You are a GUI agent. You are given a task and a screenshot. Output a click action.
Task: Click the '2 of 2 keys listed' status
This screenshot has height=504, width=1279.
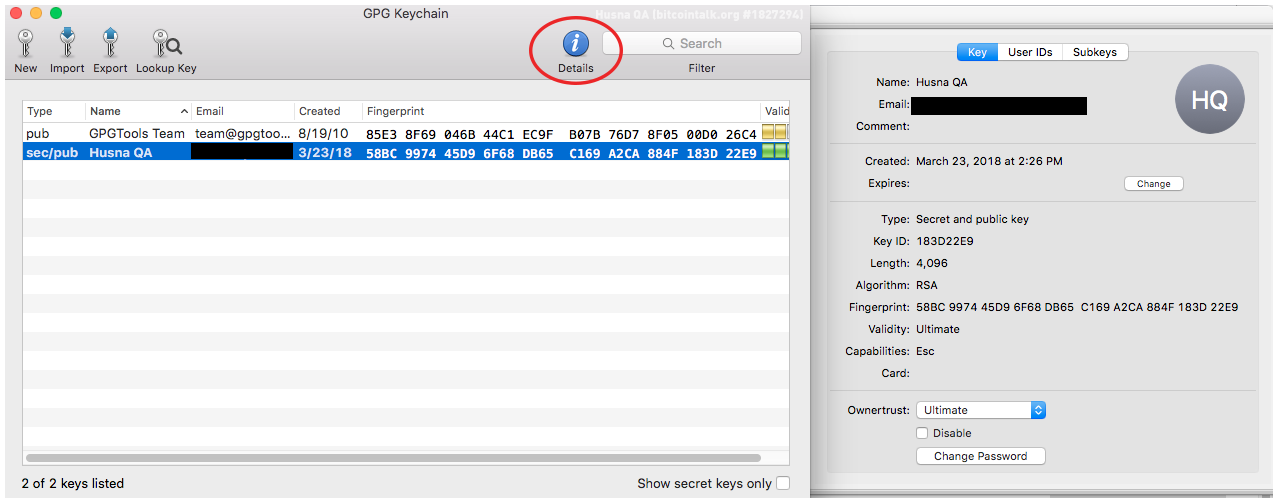pos(73,483)
